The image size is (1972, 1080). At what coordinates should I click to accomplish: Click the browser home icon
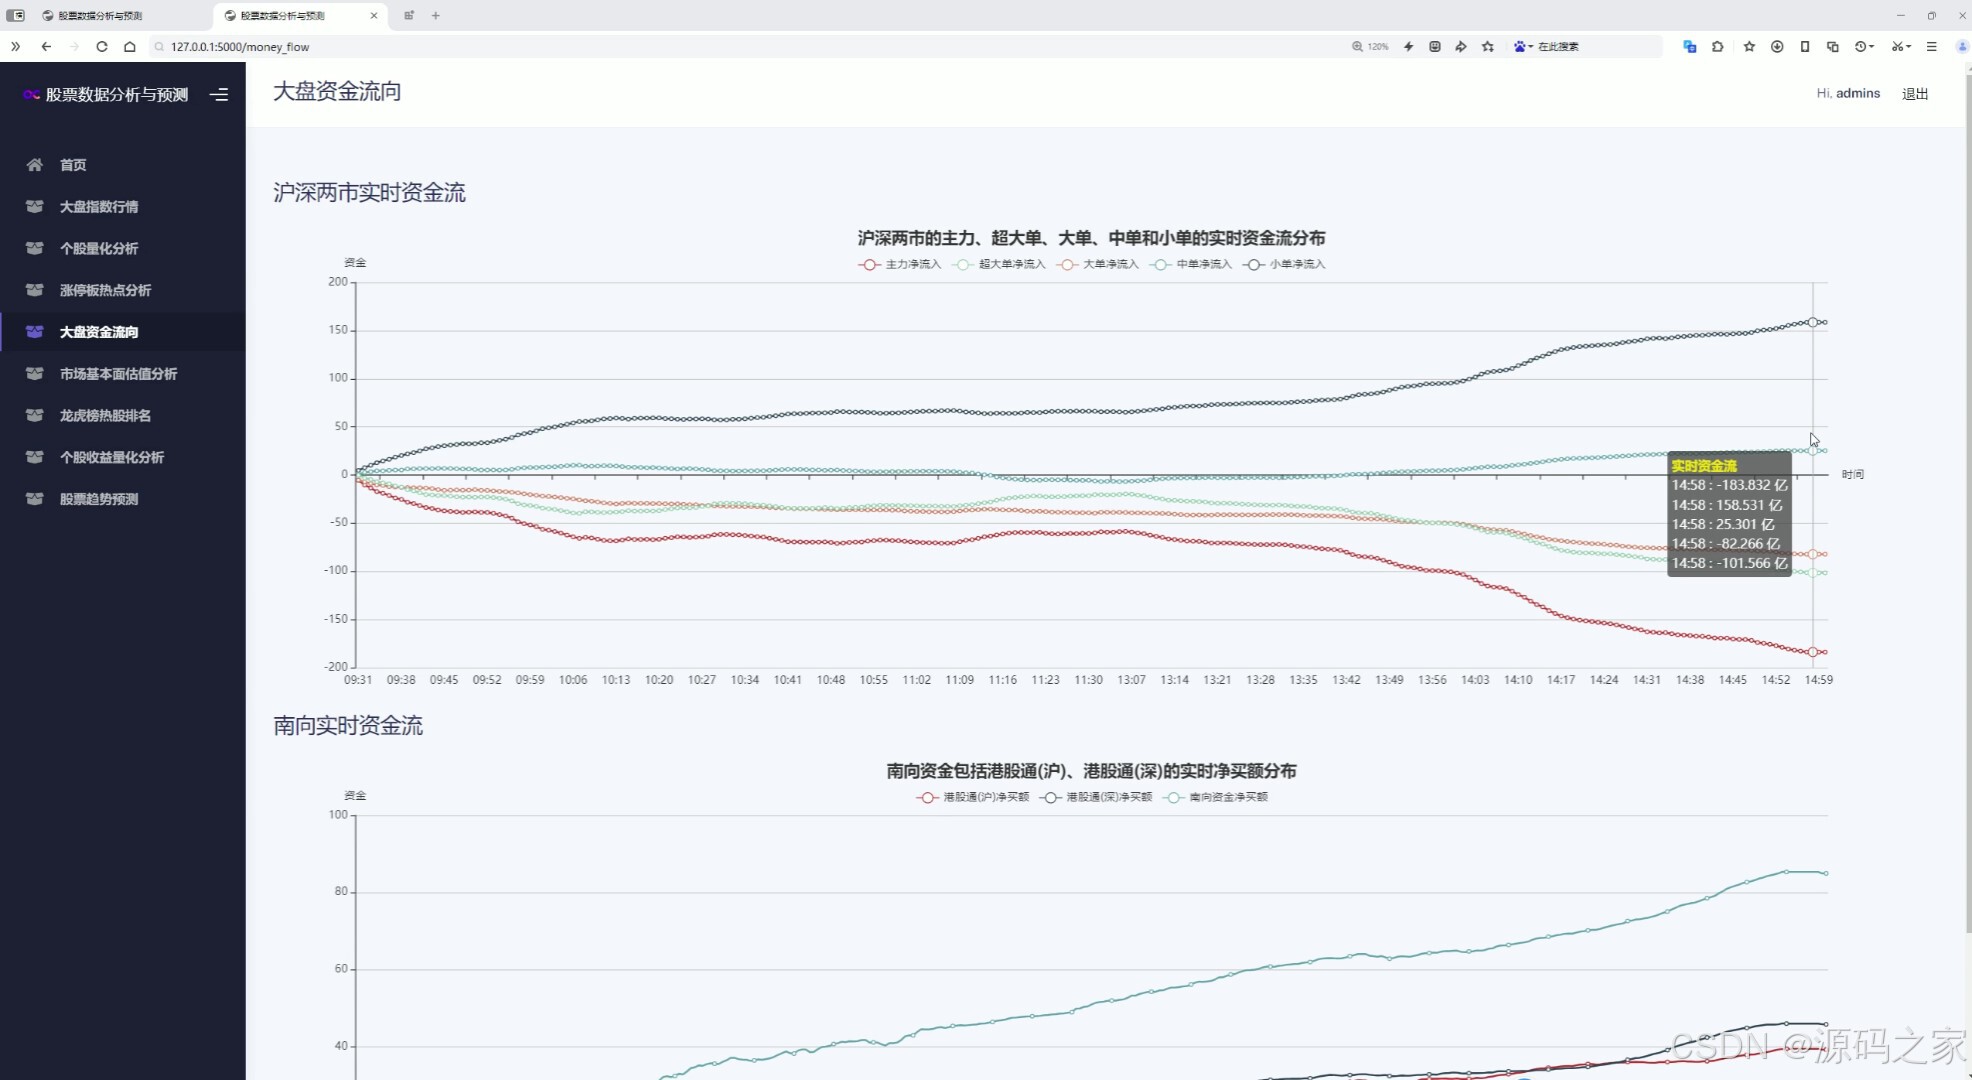130,47
